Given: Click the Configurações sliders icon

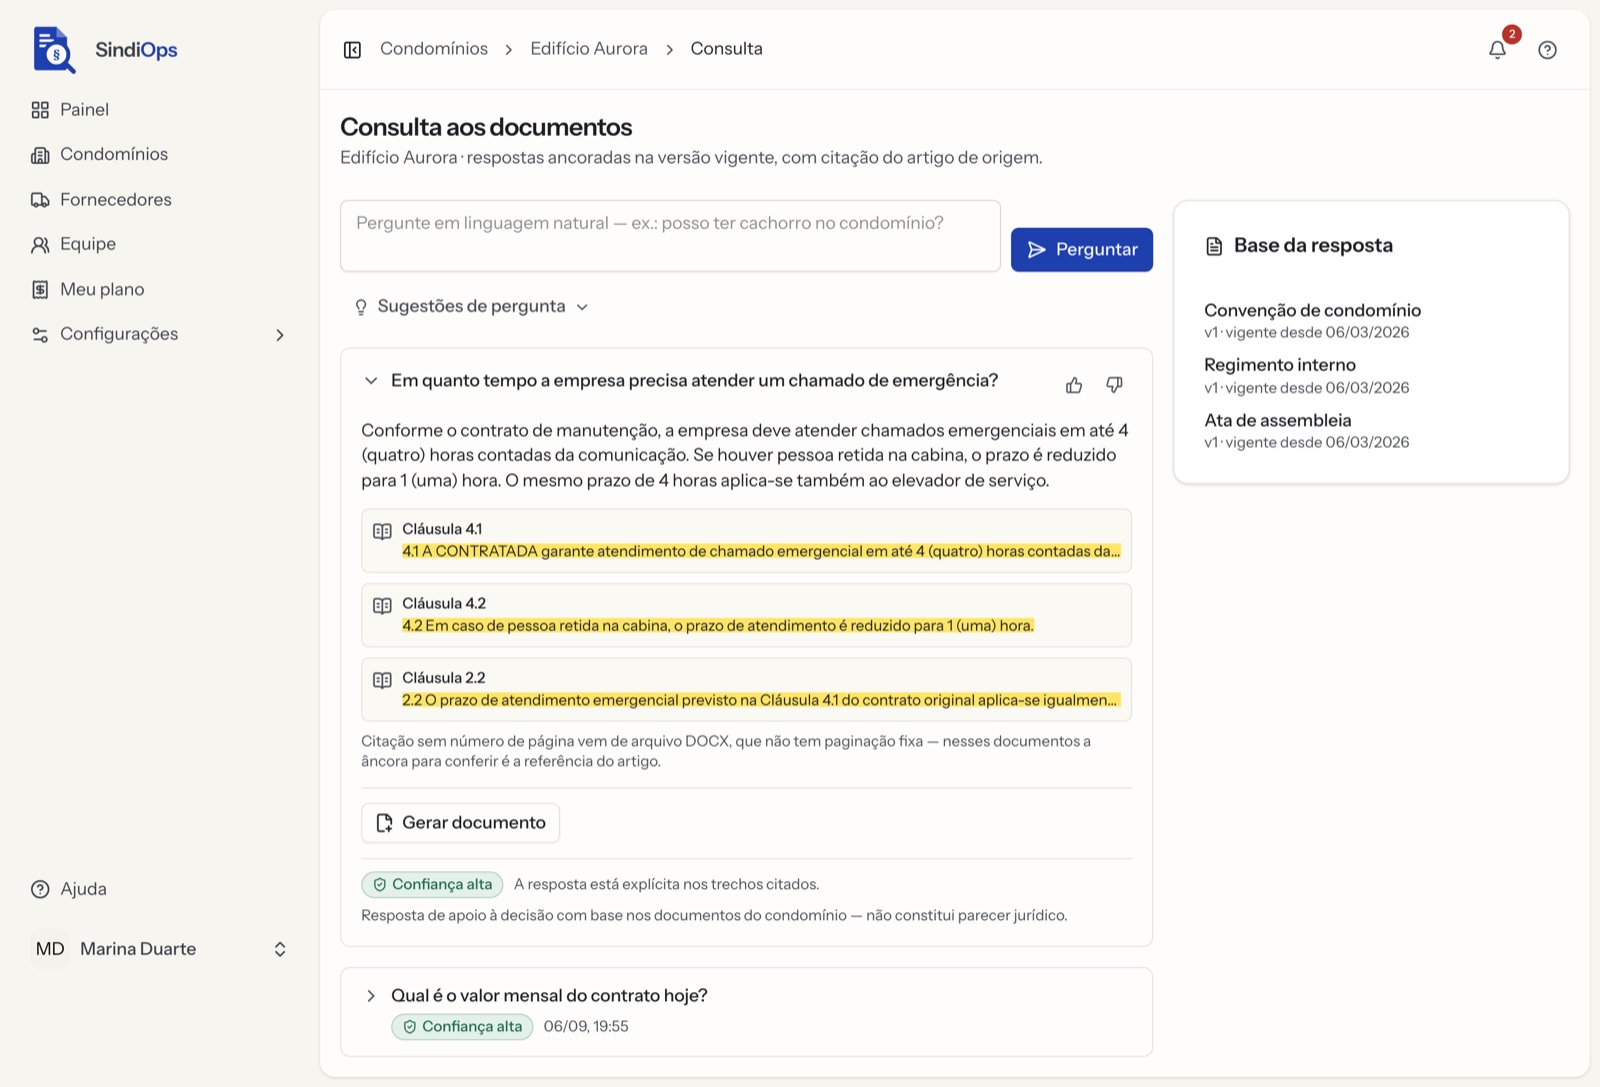Looking at the screenshot, I should [x=40, y=335].
